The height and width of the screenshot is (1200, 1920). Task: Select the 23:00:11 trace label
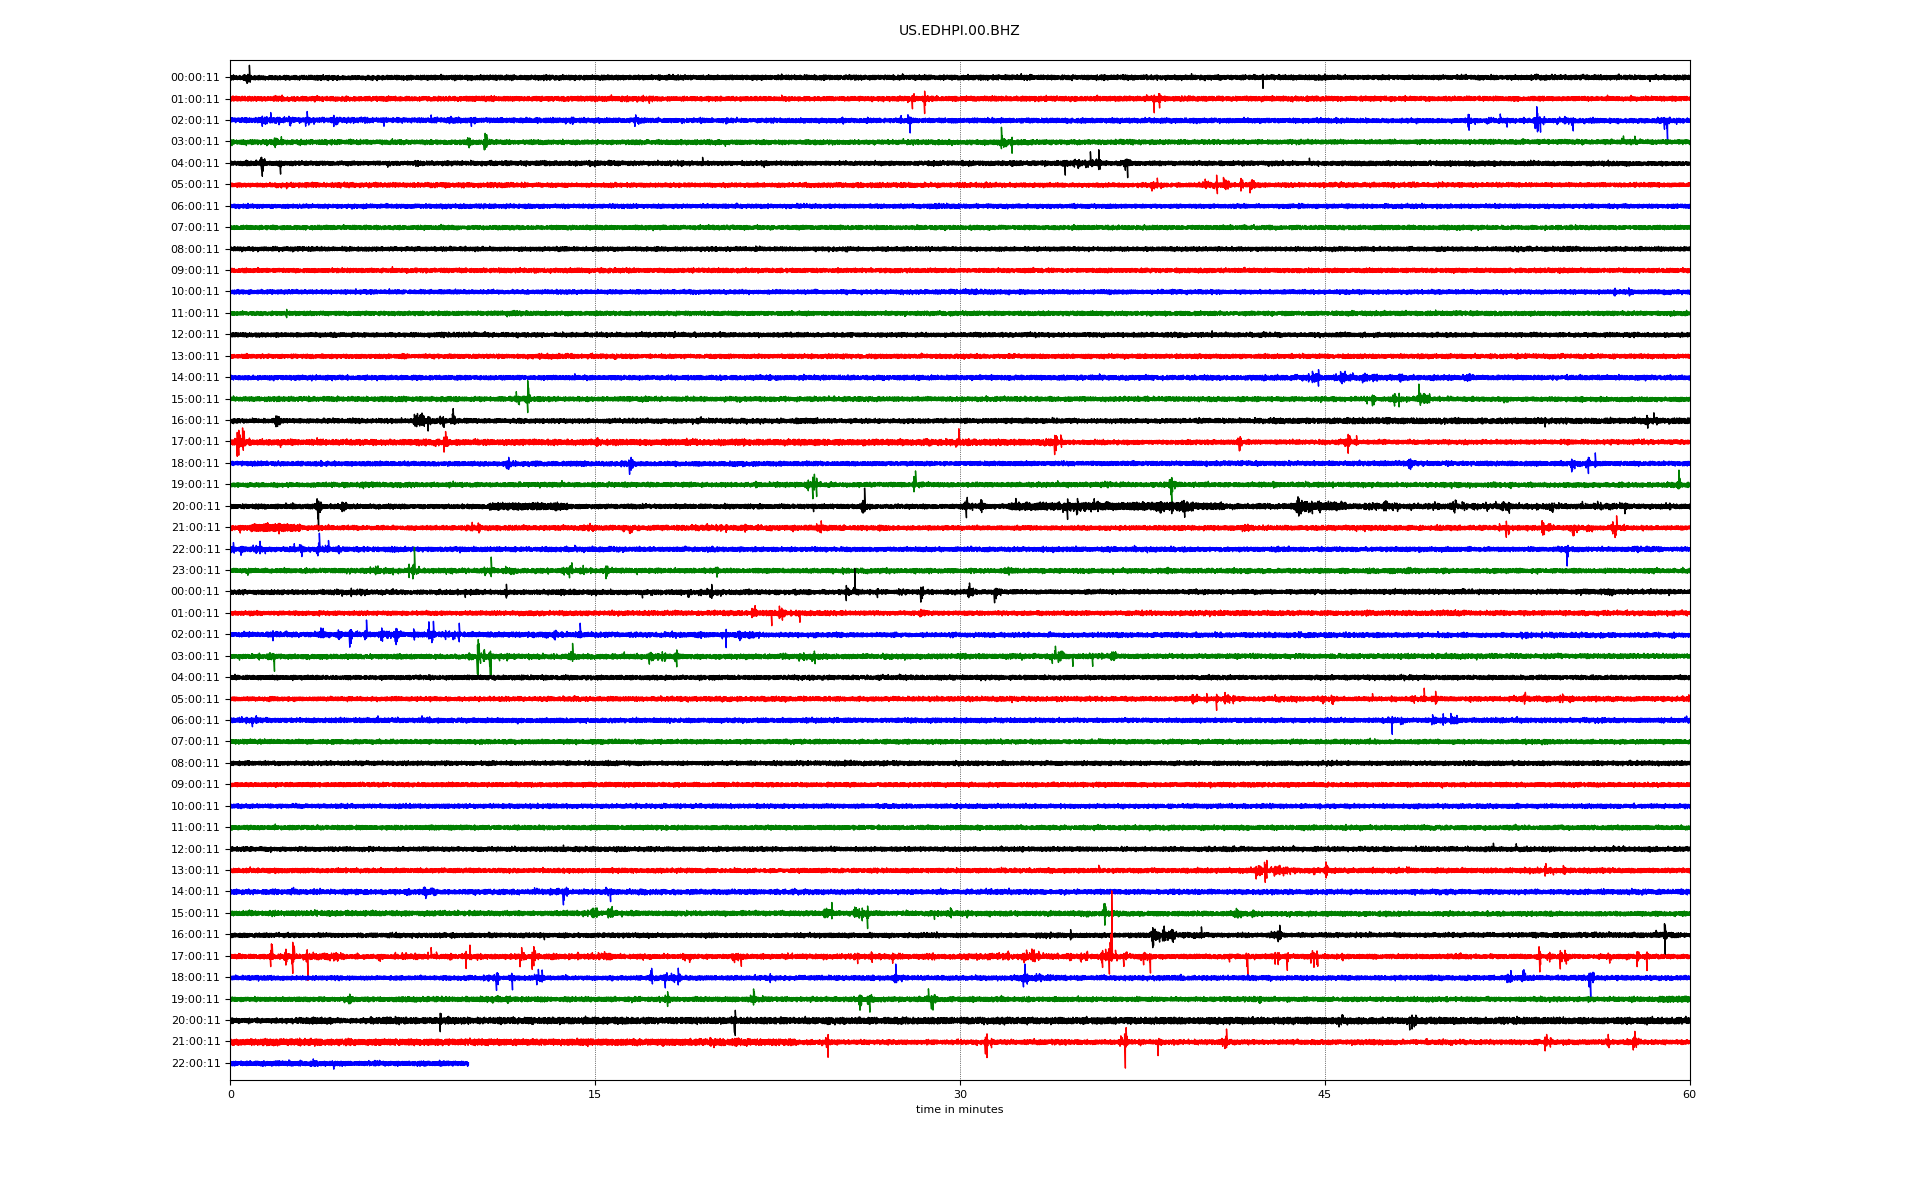tap(195, 571)
